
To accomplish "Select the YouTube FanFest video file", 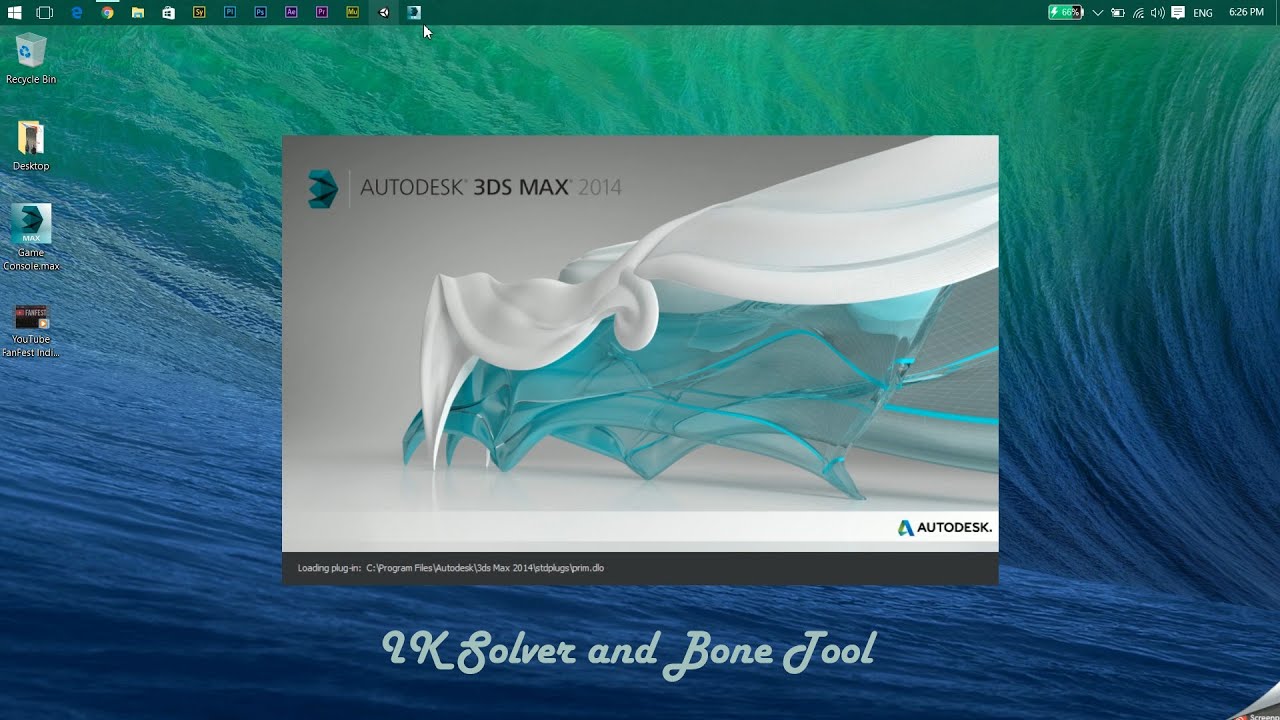I will tap(31, 331).
